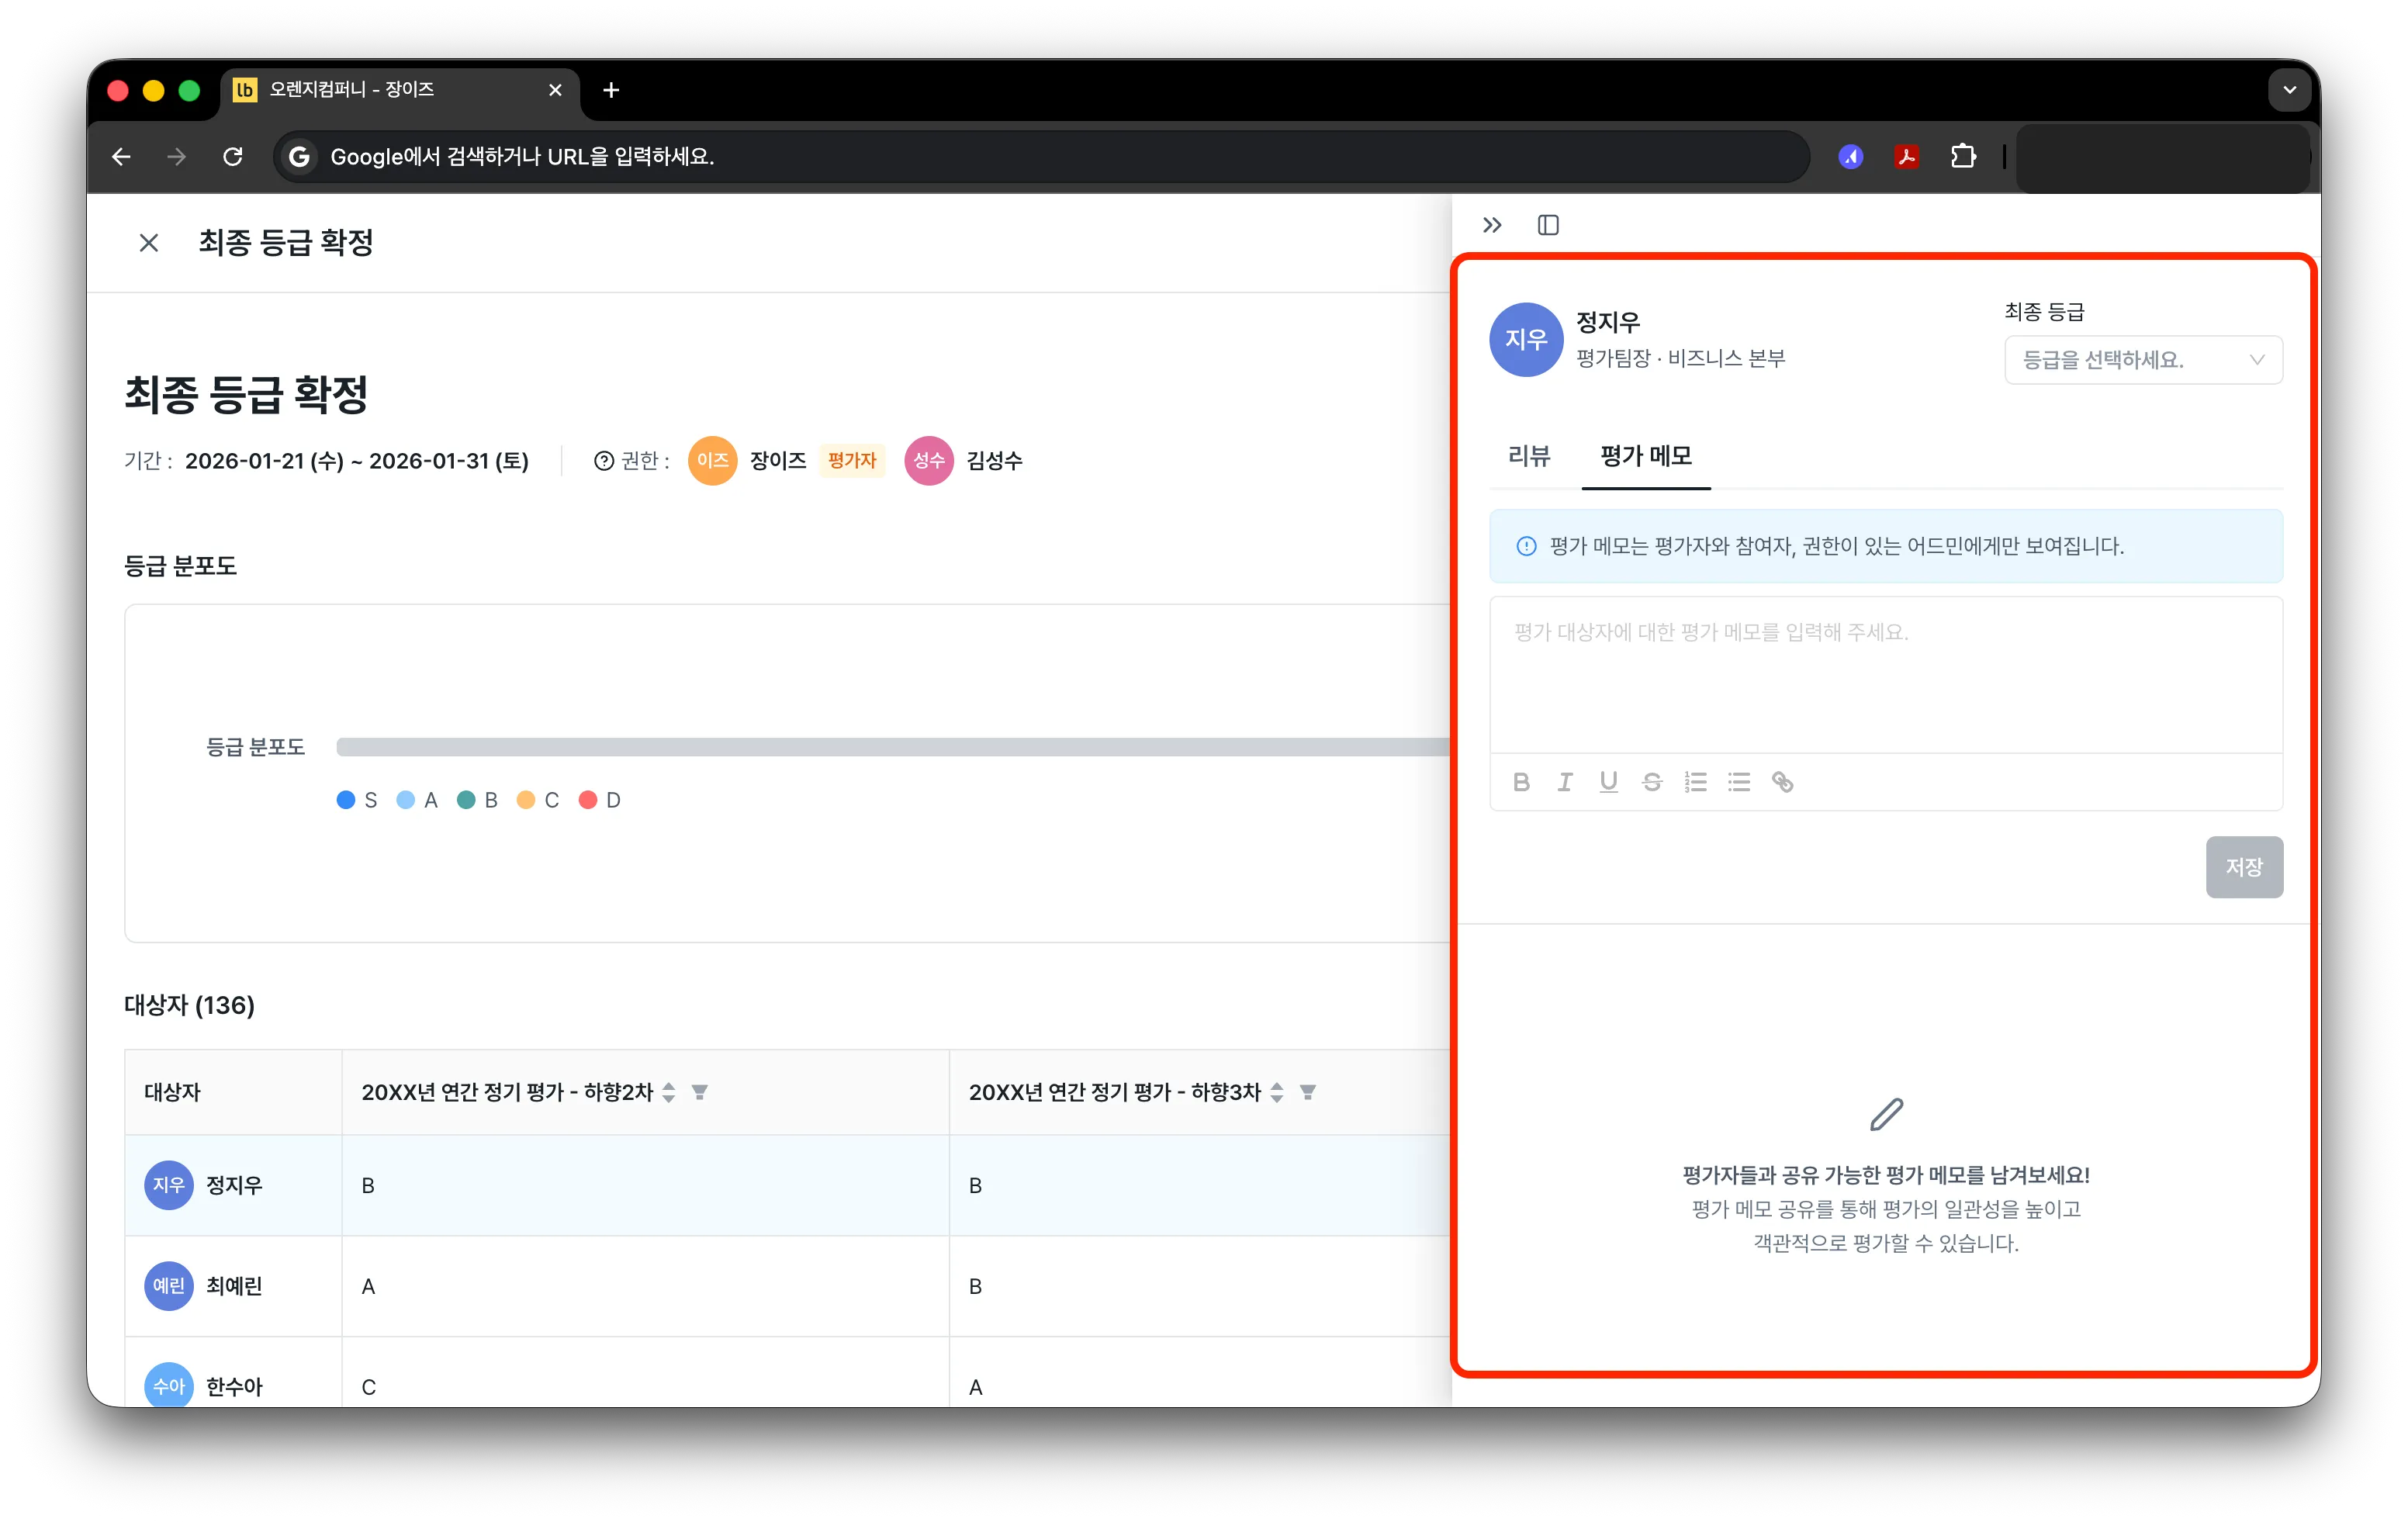Screen dimensions: 2408x1522
Task: Click the 장이즈 evaluator avatar
Action: [712, 461]
